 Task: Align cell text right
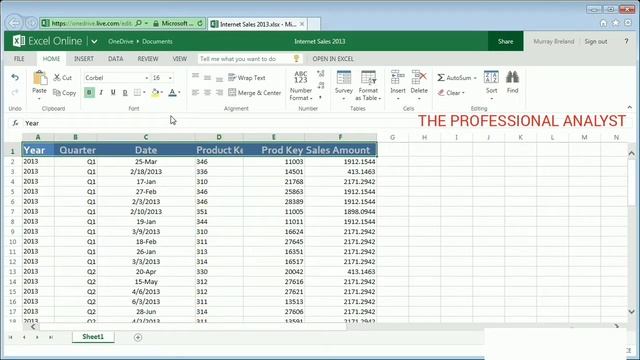point(219,93)
